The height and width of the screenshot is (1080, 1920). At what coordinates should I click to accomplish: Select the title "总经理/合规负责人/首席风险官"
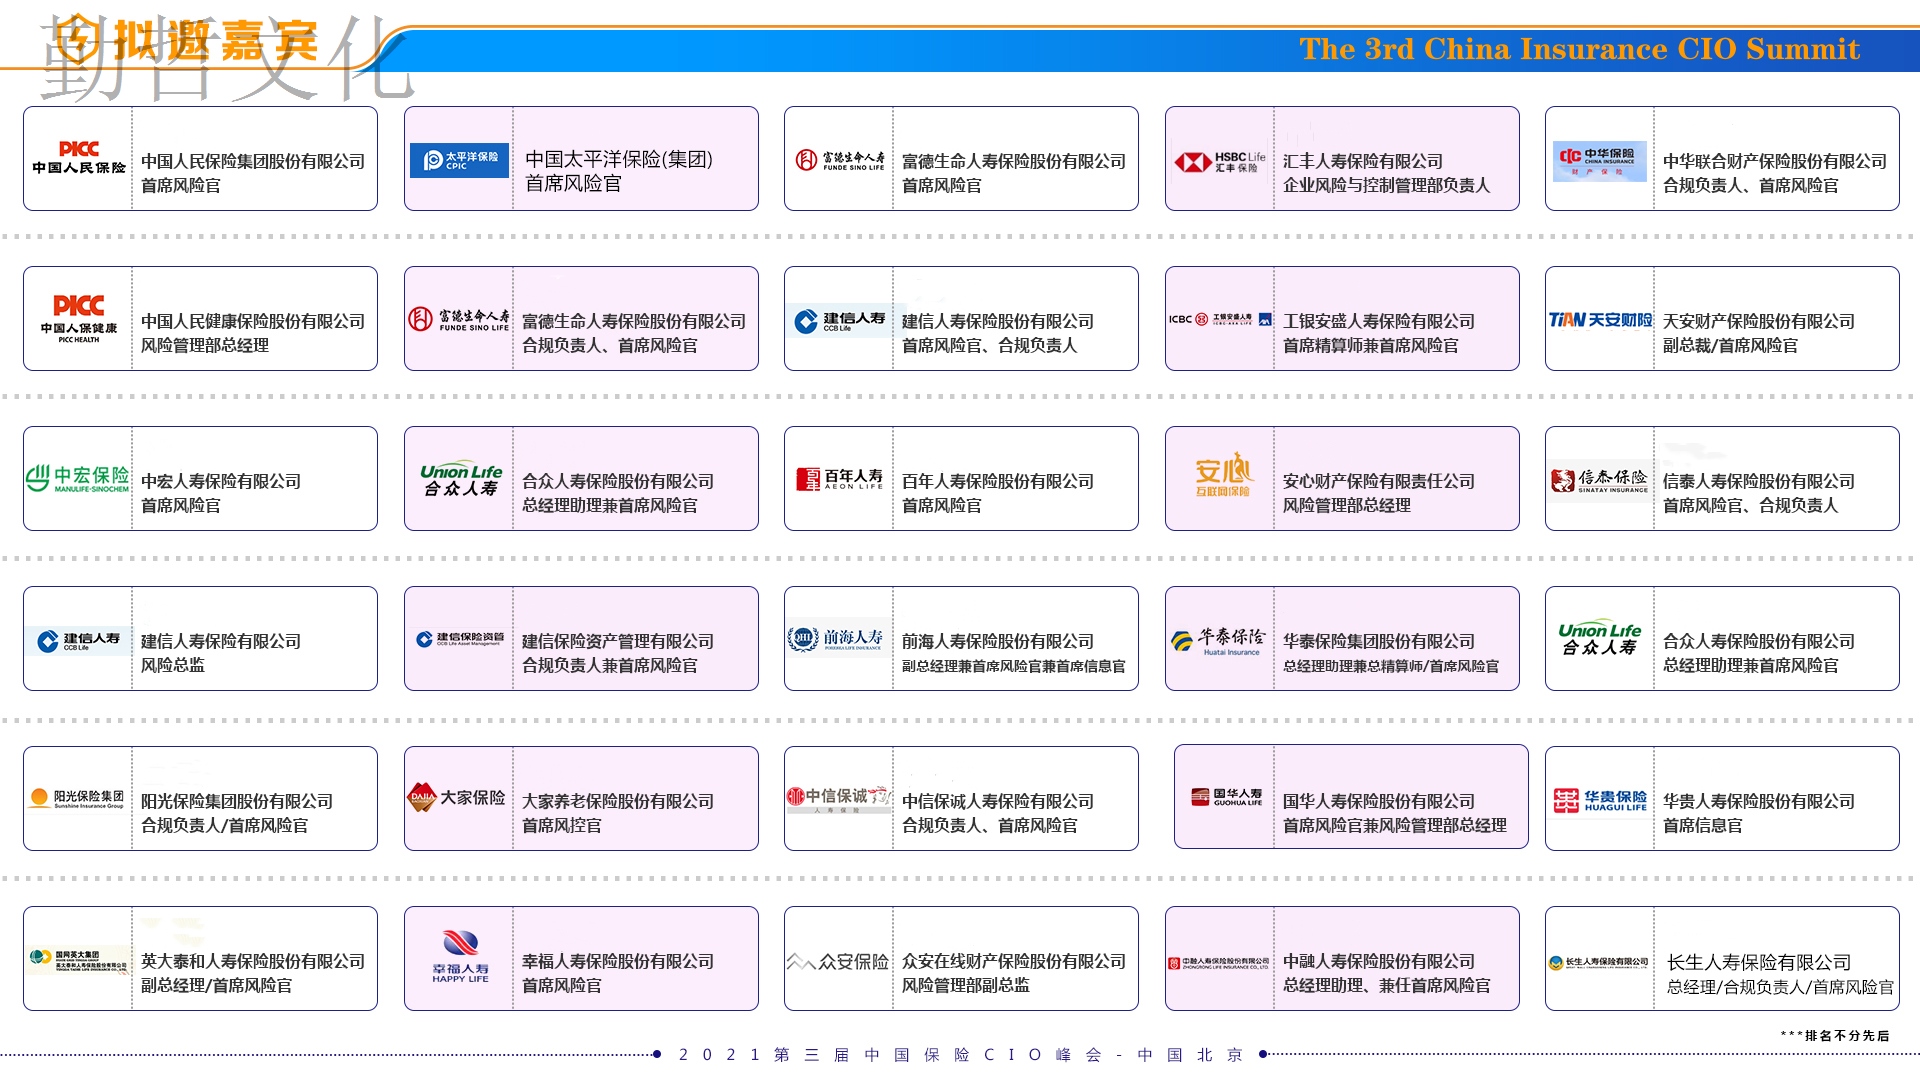tap(1780, 987)
